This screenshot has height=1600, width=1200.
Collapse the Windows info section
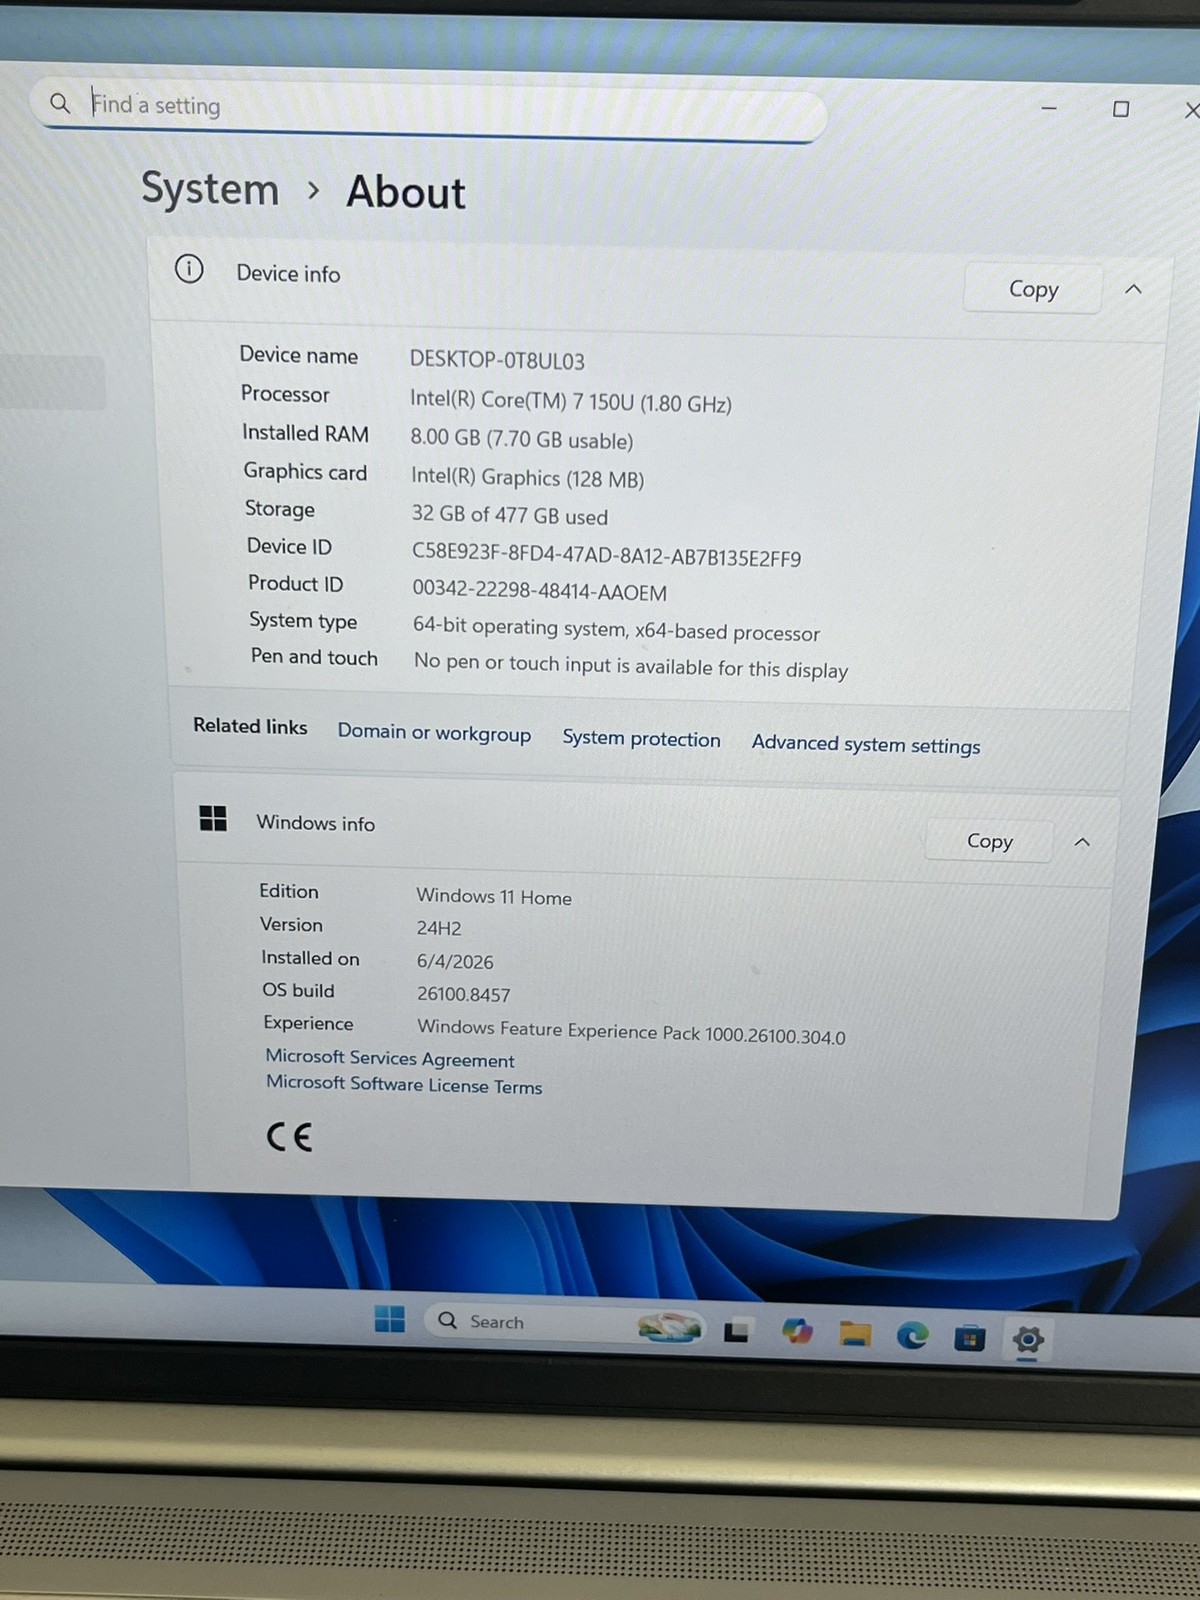(1082, 842)
